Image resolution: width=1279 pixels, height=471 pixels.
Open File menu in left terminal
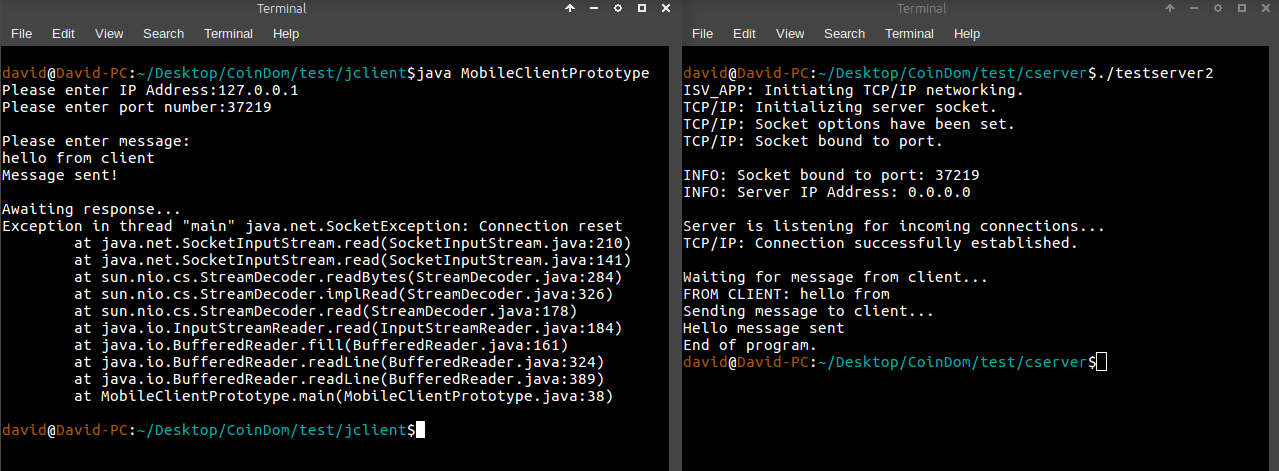click(22, 33)
